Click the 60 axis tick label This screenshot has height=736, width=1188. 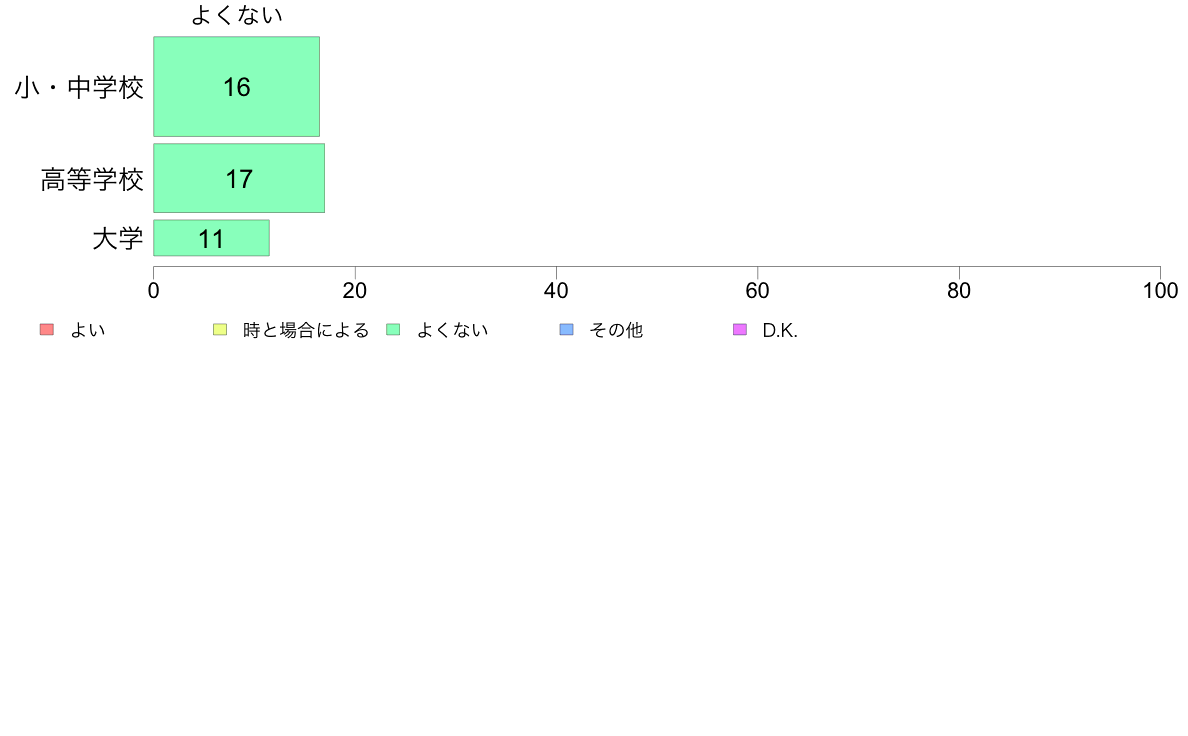pos(757,291)
